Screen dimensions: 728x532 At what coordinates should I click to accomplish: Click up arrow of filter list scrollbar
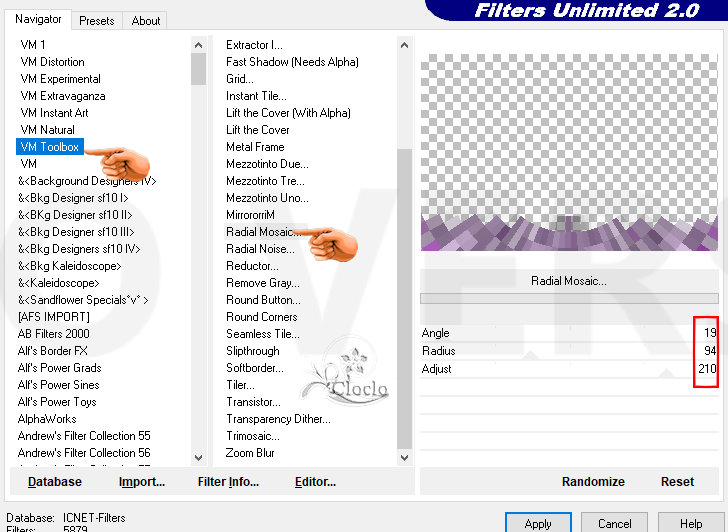click(x=404, y=45)
